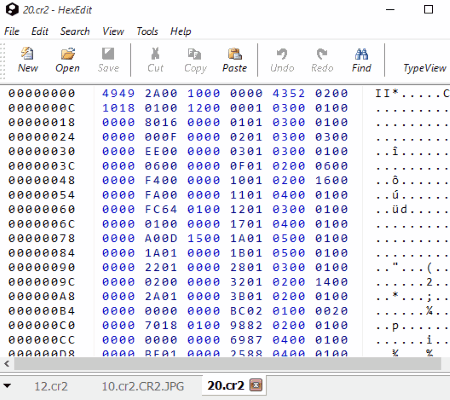Click the New file toolbar icon

click(x=27, y=53)
